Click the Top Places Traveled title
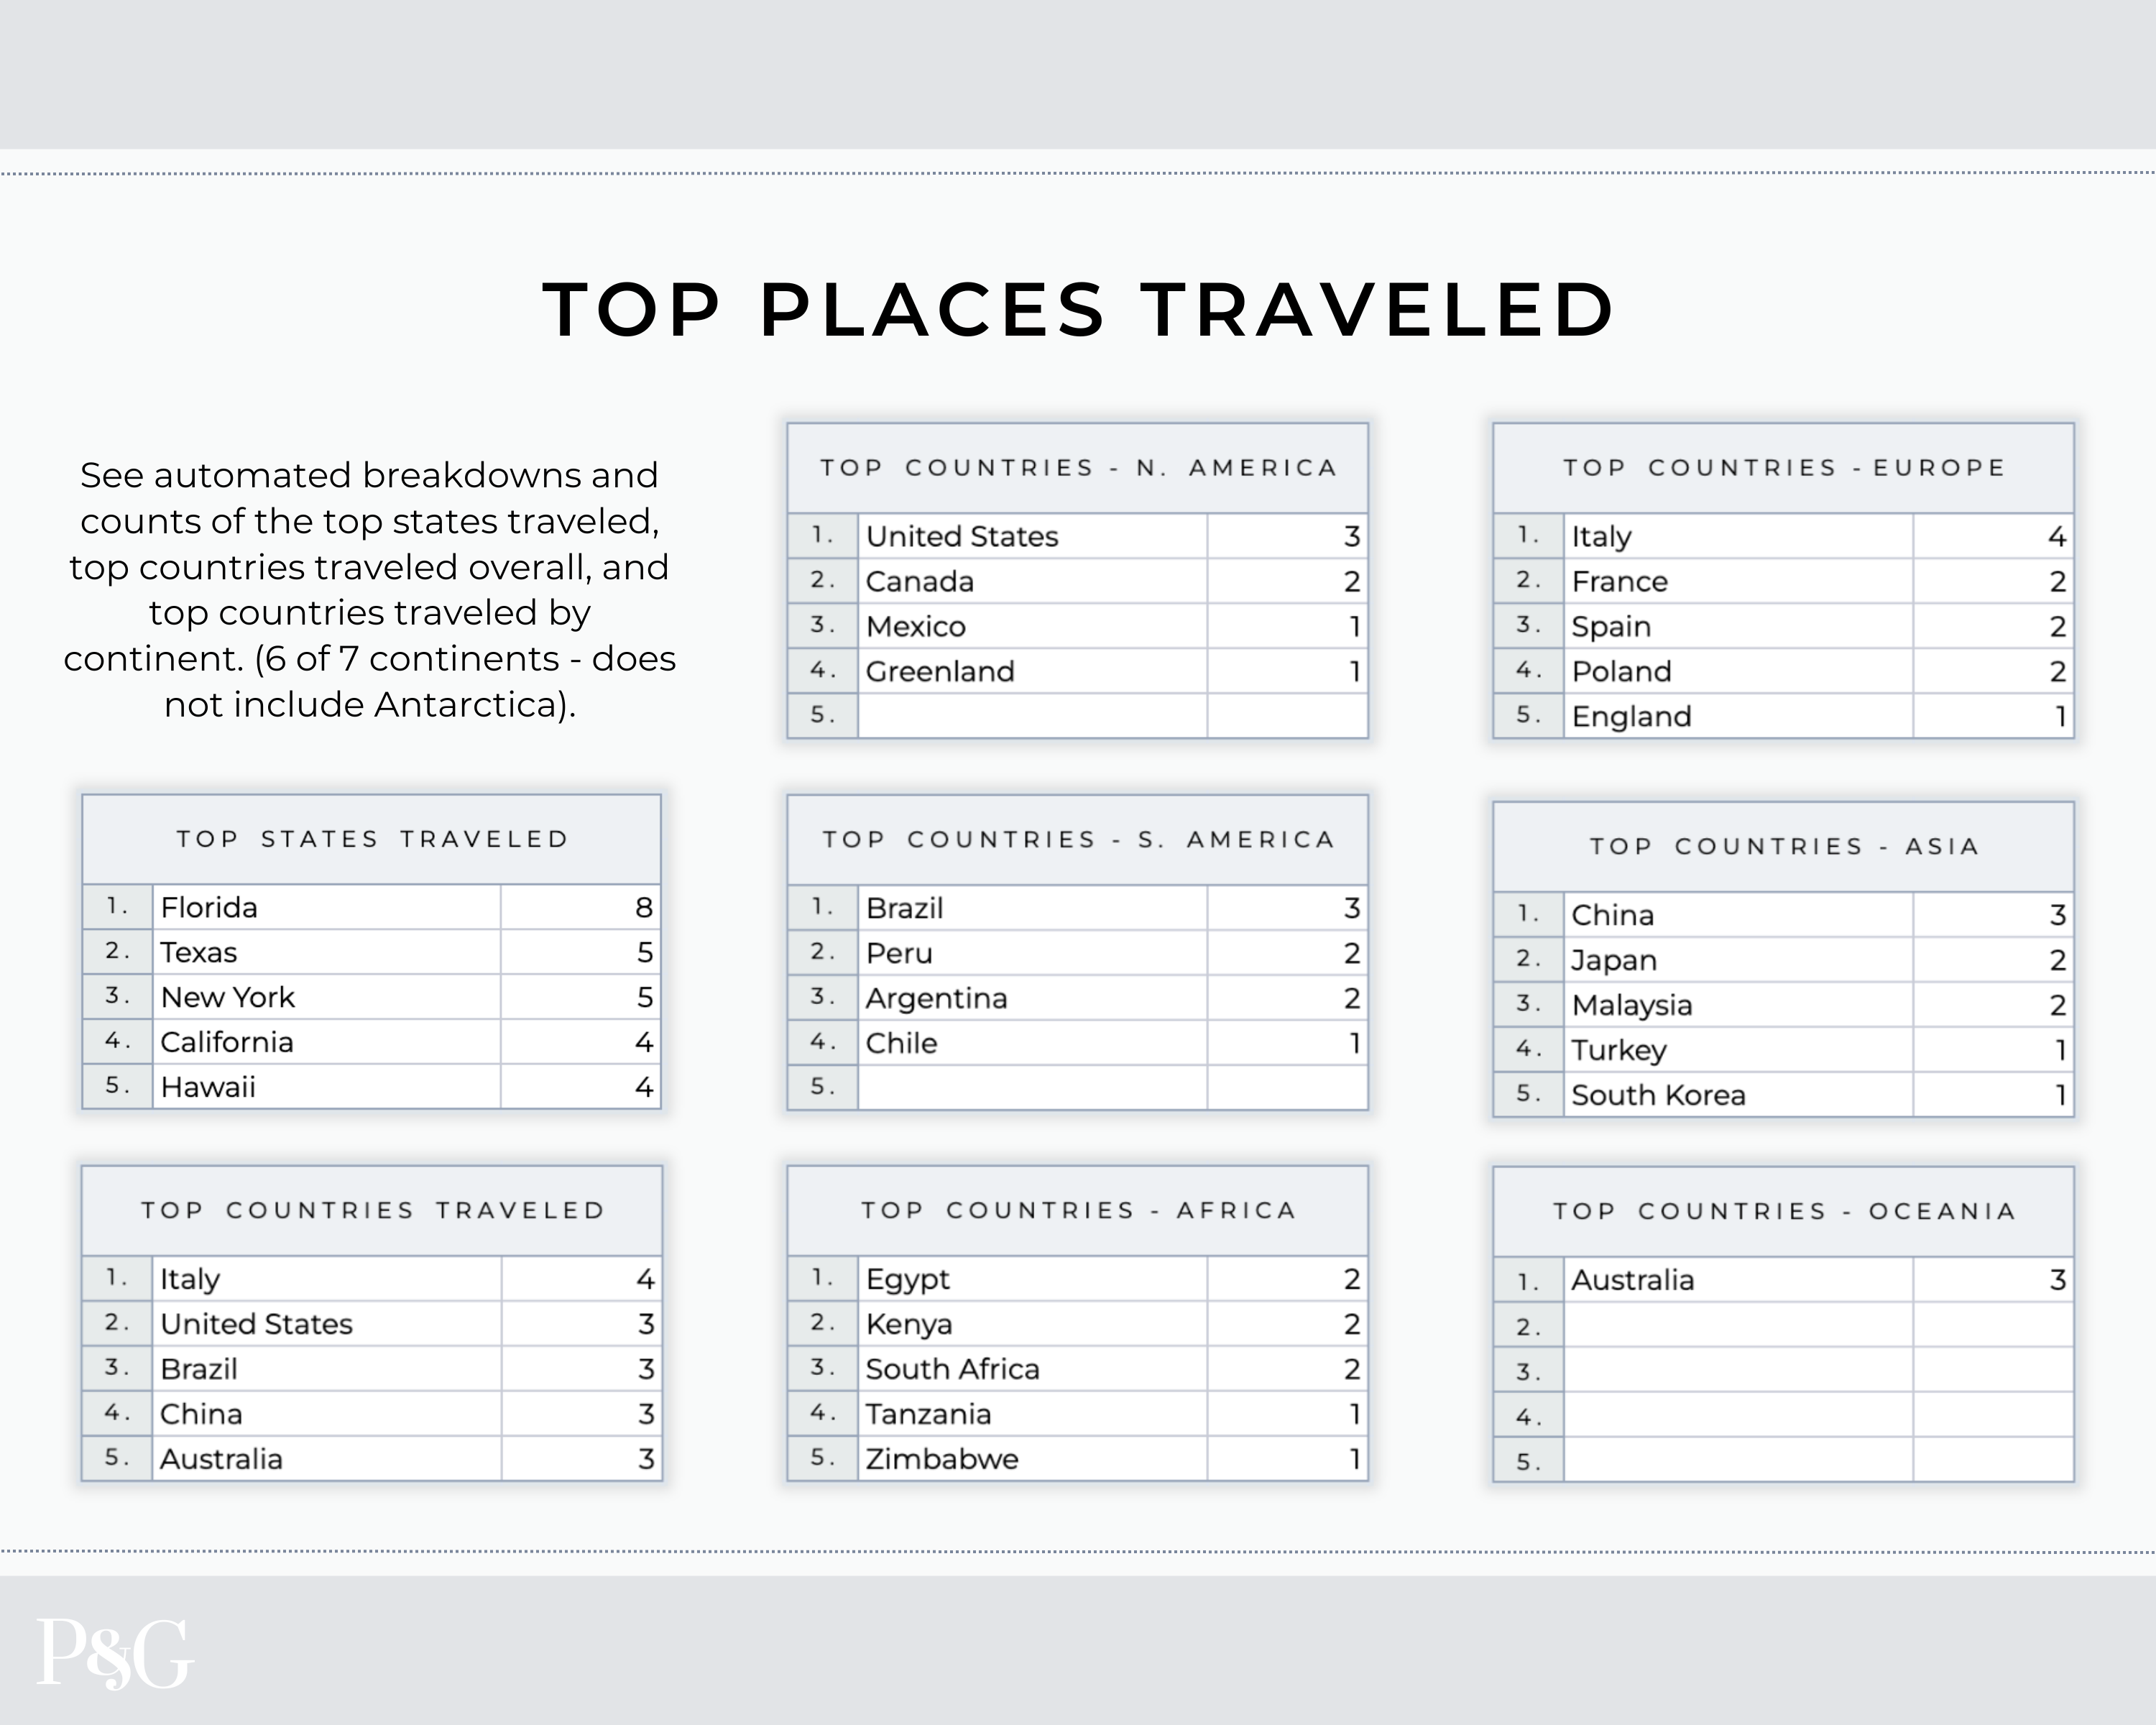2156x1725 pixels. (x=1078, y=309)
